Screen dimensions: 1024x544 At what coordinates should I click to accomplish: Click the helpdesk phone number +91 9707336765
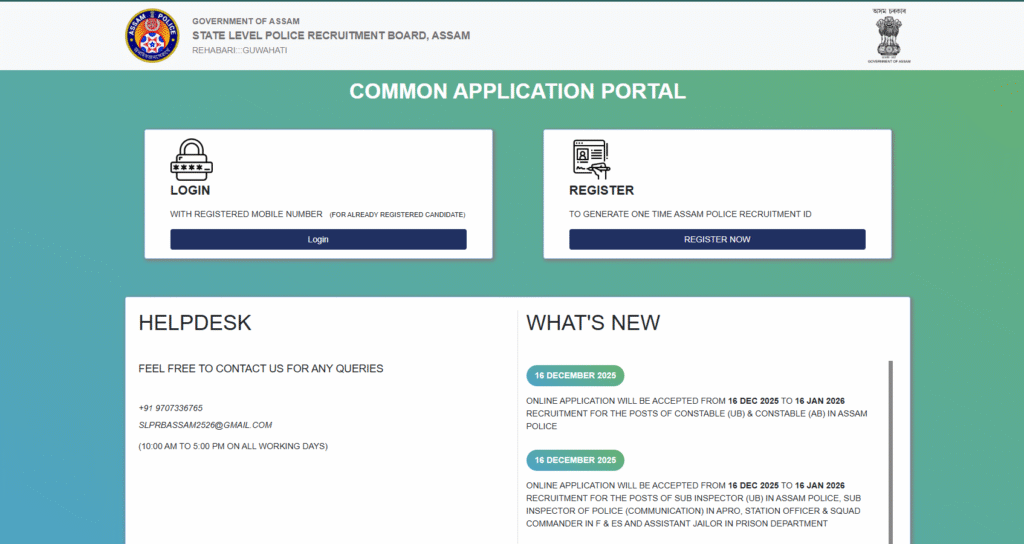171,408
